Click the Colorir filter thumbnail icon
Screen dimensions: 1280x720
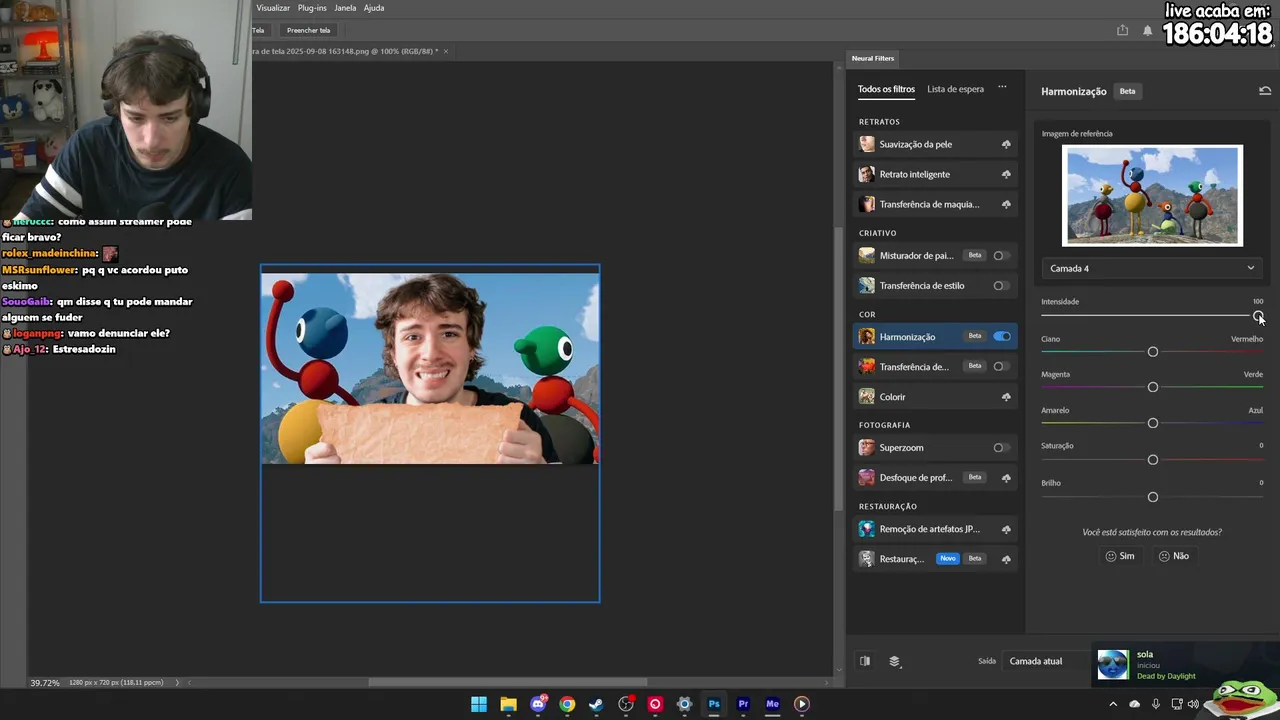pos(867,397)
